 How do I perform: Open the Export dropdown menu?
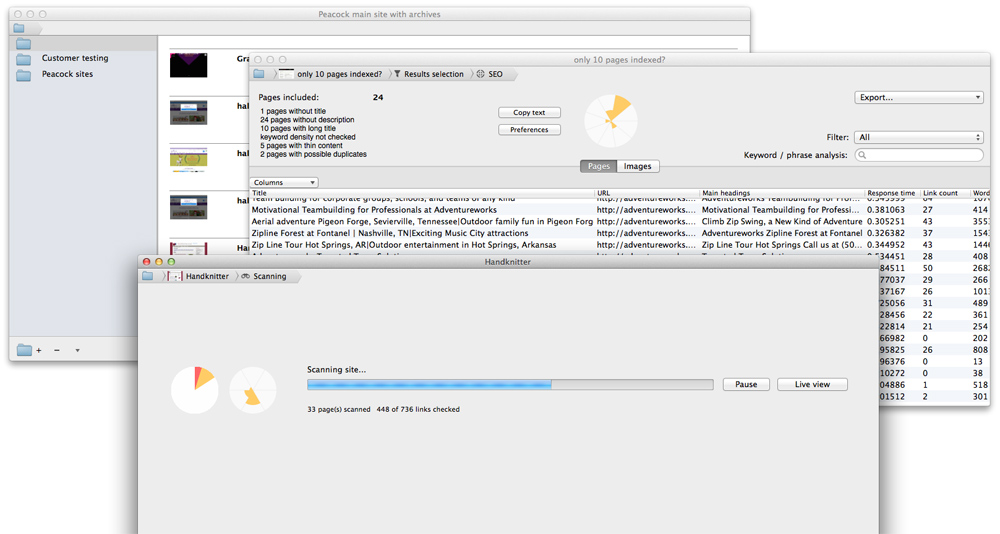919,98
